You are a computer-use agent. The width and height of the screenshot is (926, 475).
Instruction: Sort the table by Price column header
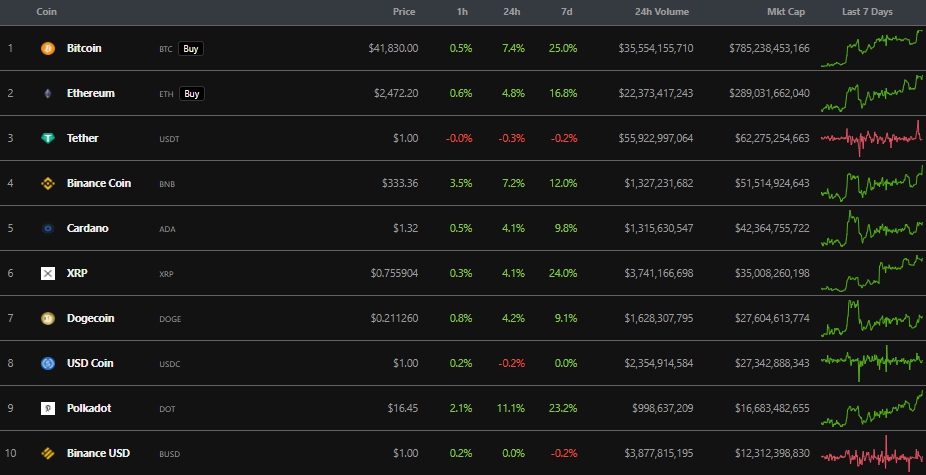pos(404,12)
